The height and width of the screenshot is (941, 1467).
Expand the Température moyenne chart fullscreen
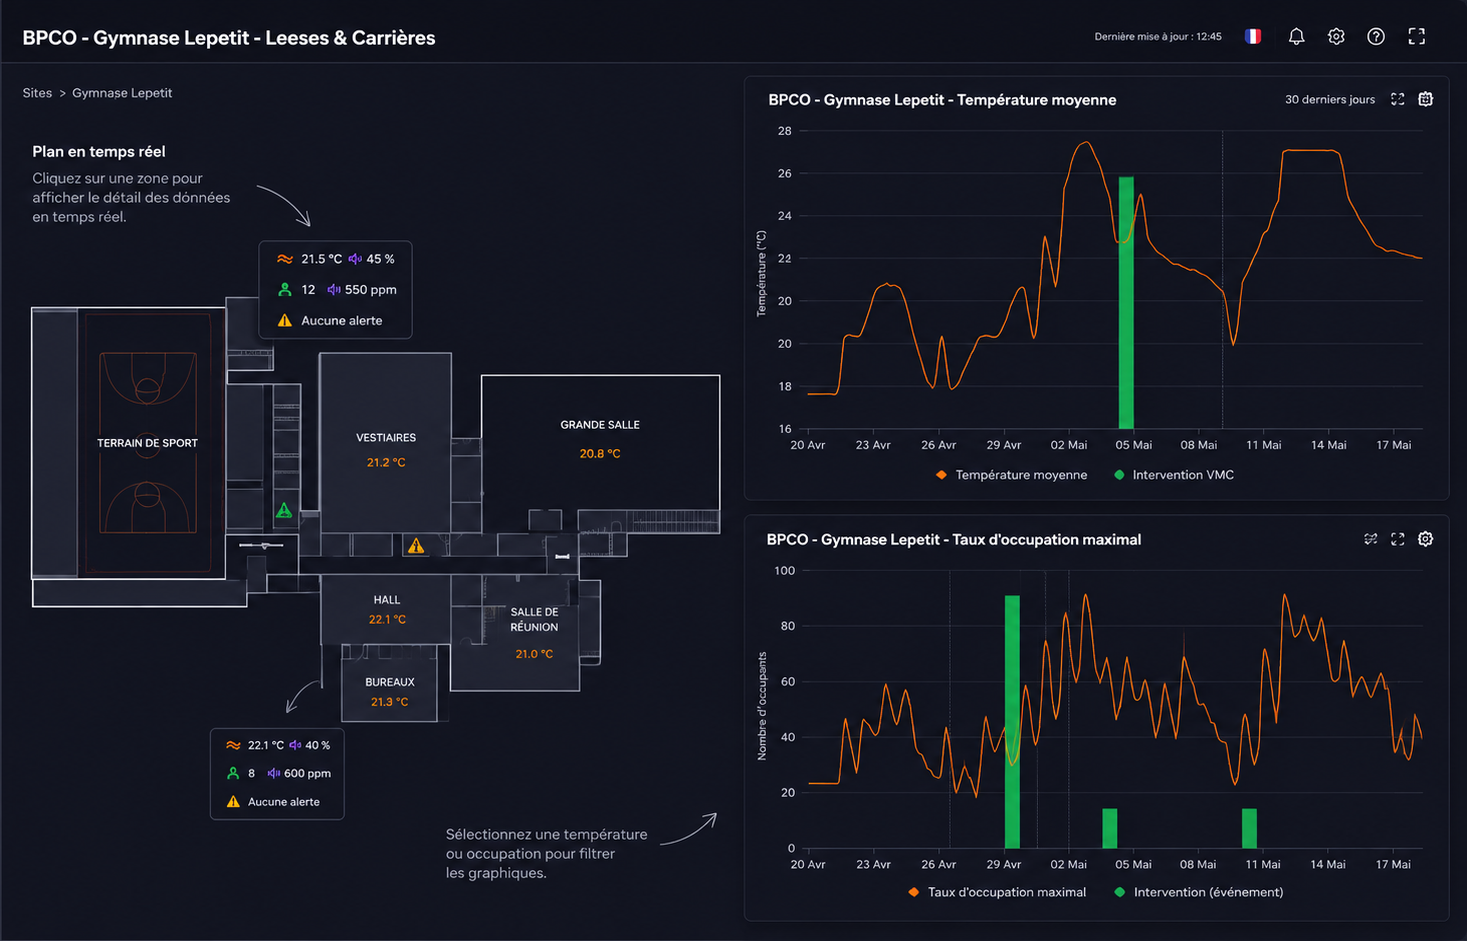point(1398,99)
